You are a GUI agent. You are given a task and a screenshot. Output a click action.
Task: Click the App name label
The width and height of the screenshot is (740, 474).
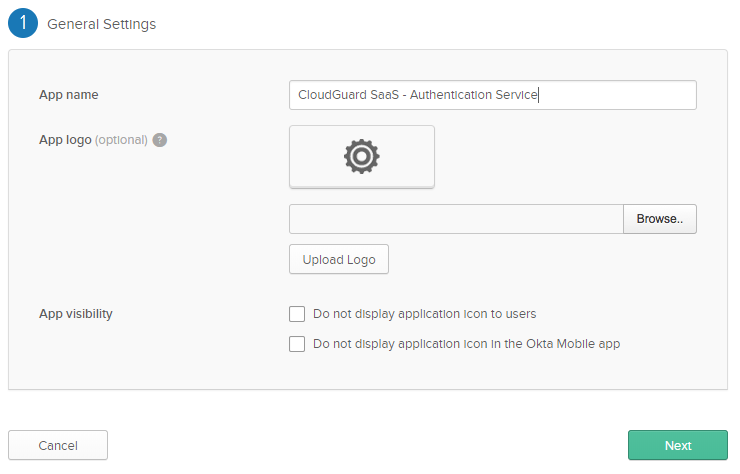click(69, 95)
